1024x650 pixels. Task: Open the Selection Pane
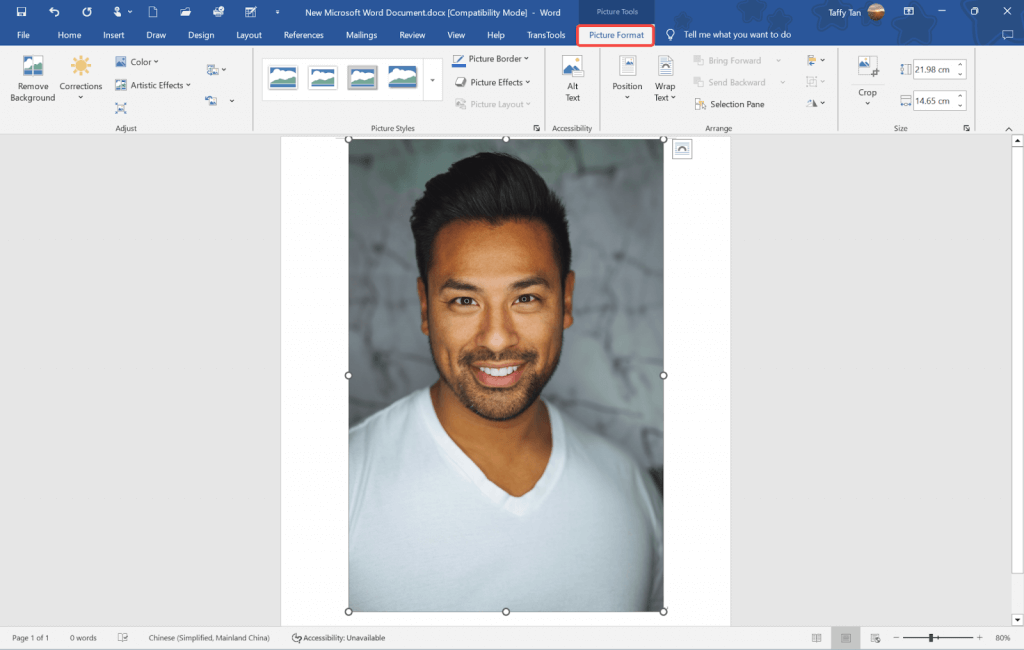[729, 104]
